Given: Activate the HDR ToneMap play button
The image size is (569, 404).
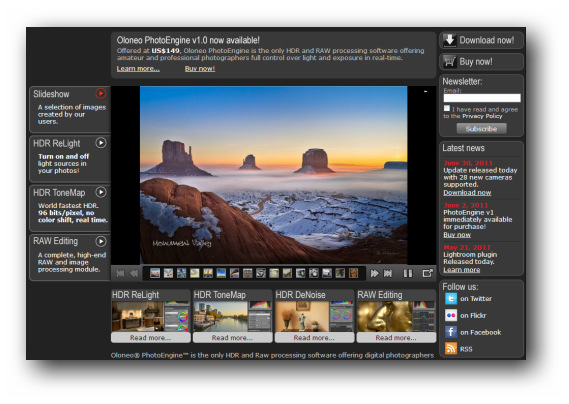Looking at the screenshot, I should click(x=101, y=192).
